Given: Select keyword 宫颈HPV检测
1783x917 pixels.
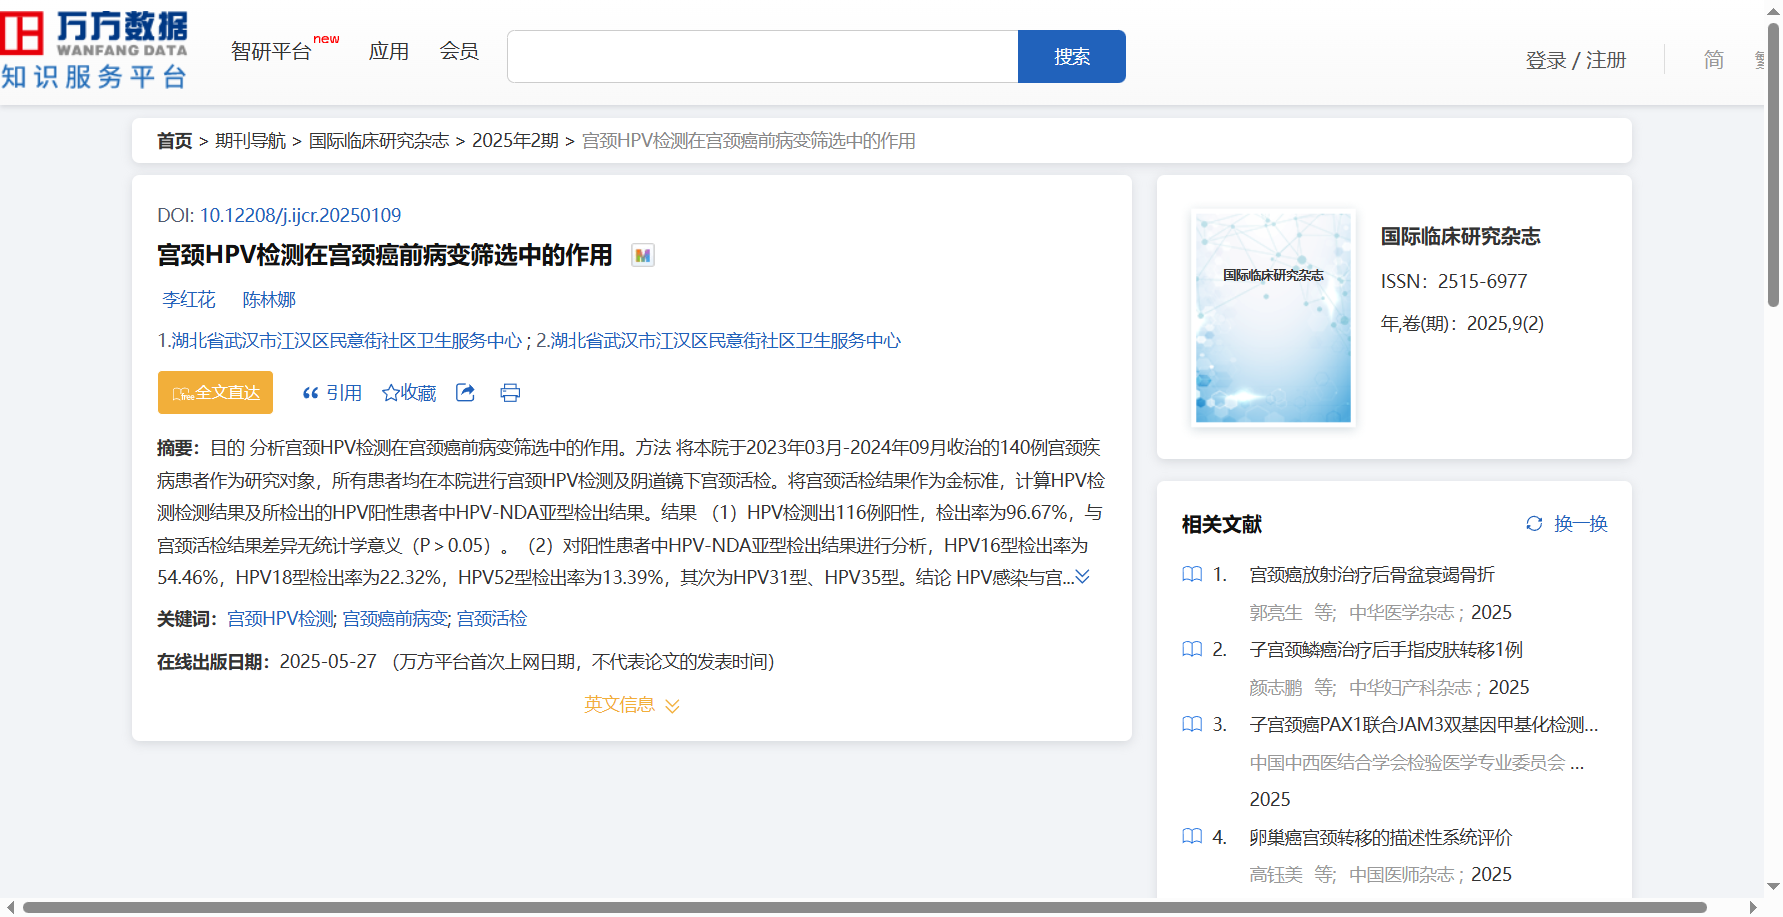Looking at the screenshot, I should 280,619.
